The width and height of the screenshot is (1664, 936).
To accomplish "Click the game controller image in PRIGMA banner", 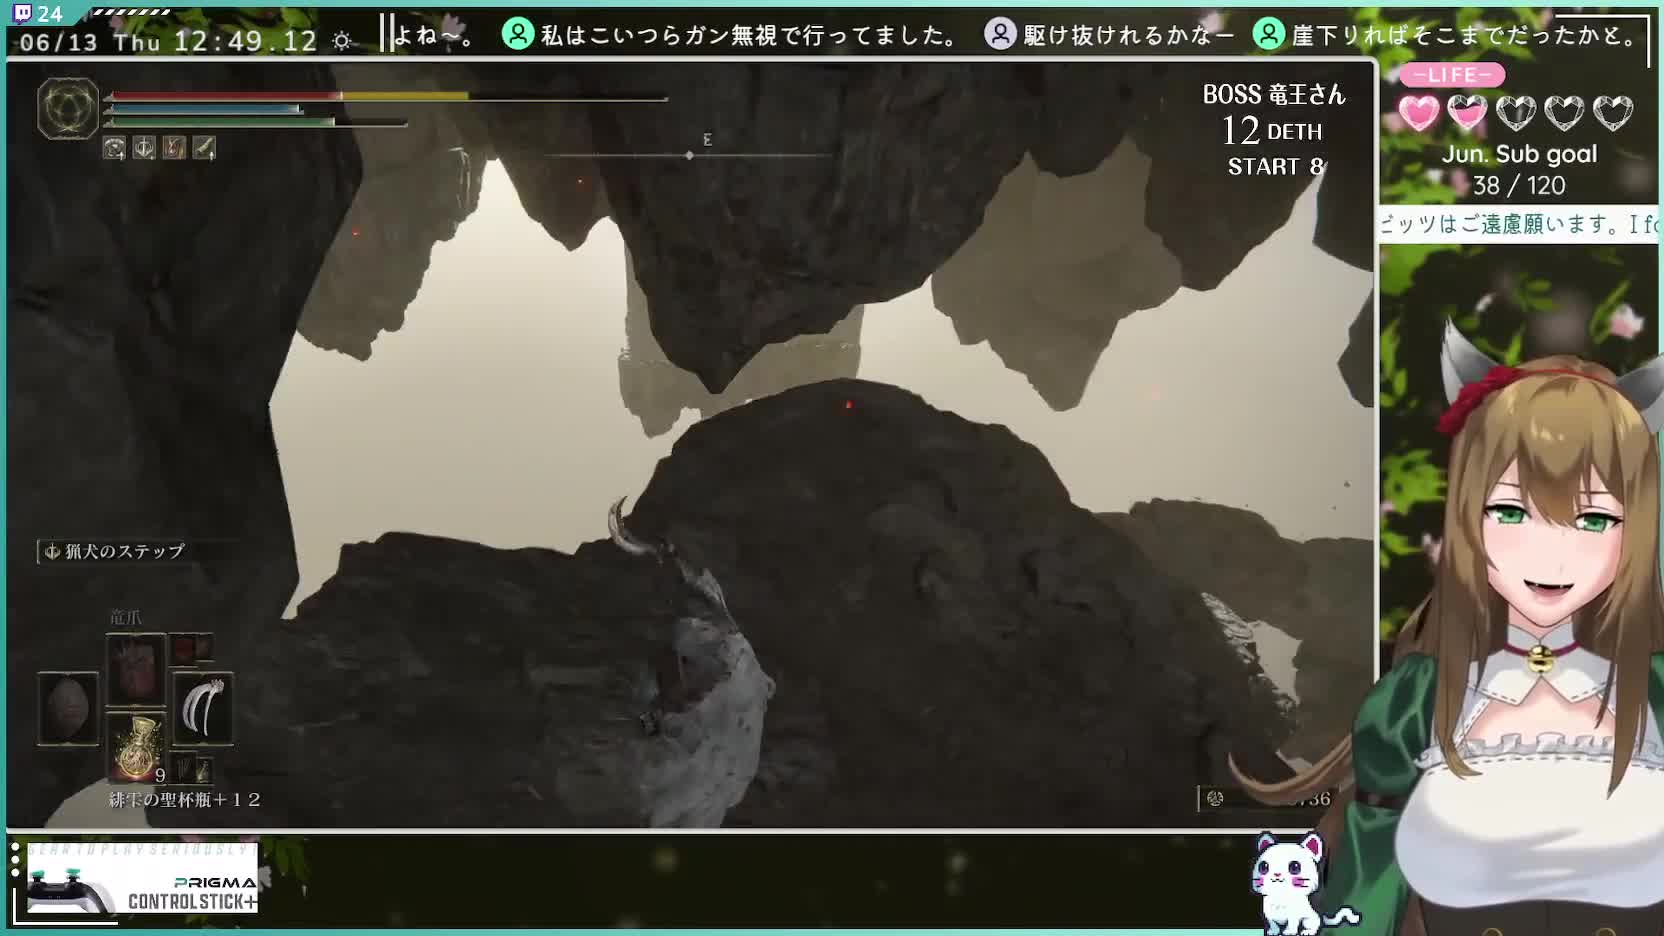I will point(72,890).
